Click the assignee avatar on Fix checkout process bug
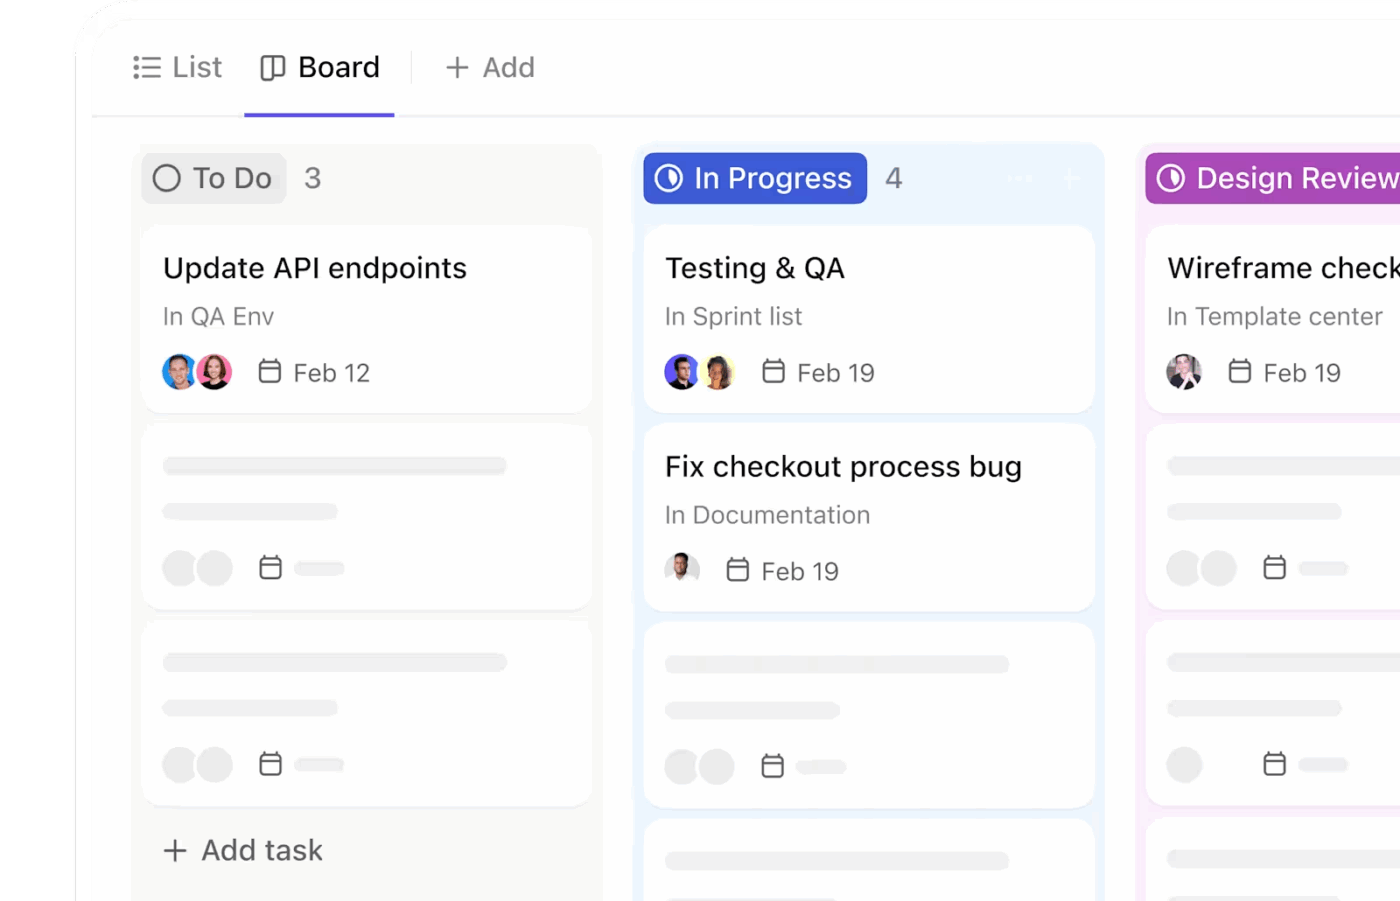The height and width of the screenshot is (901, 1400). click(x=682, y=569)
